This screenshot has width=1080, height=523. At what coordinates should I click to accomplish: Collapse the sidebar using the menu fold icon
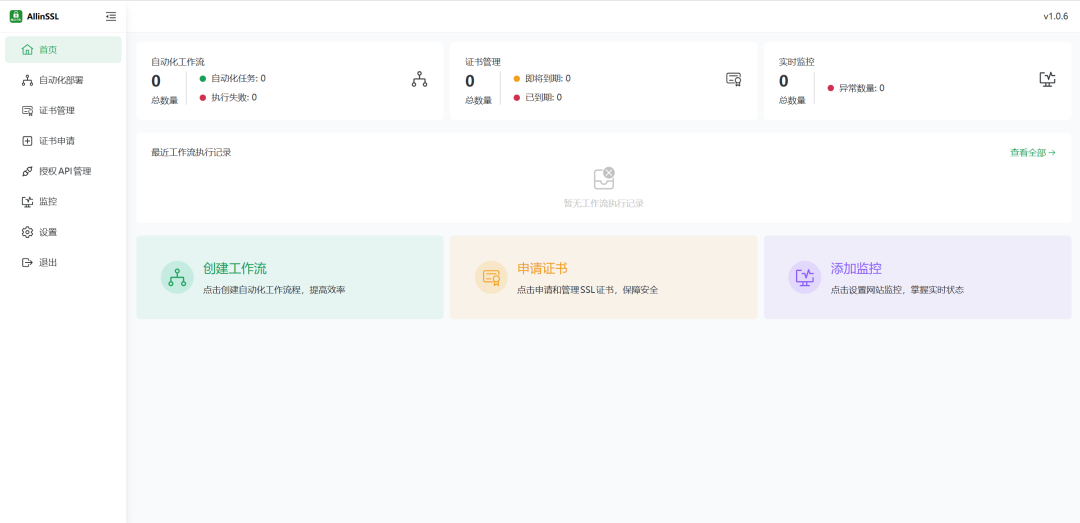(x=111, y=17)
